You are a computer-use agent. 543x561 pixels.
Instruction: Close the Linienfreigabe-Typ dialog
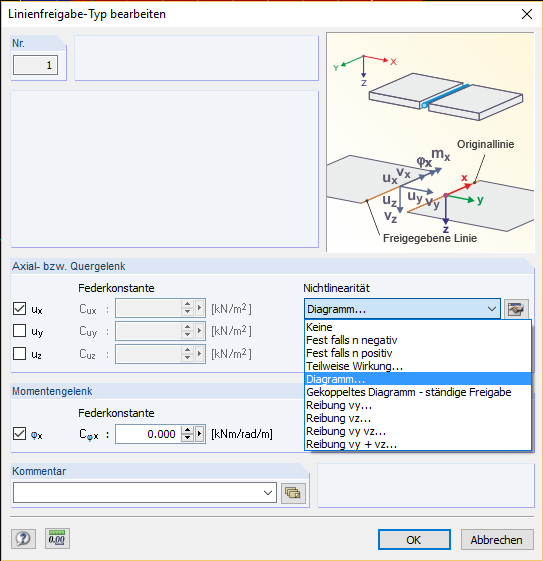(x=527, y=14)
